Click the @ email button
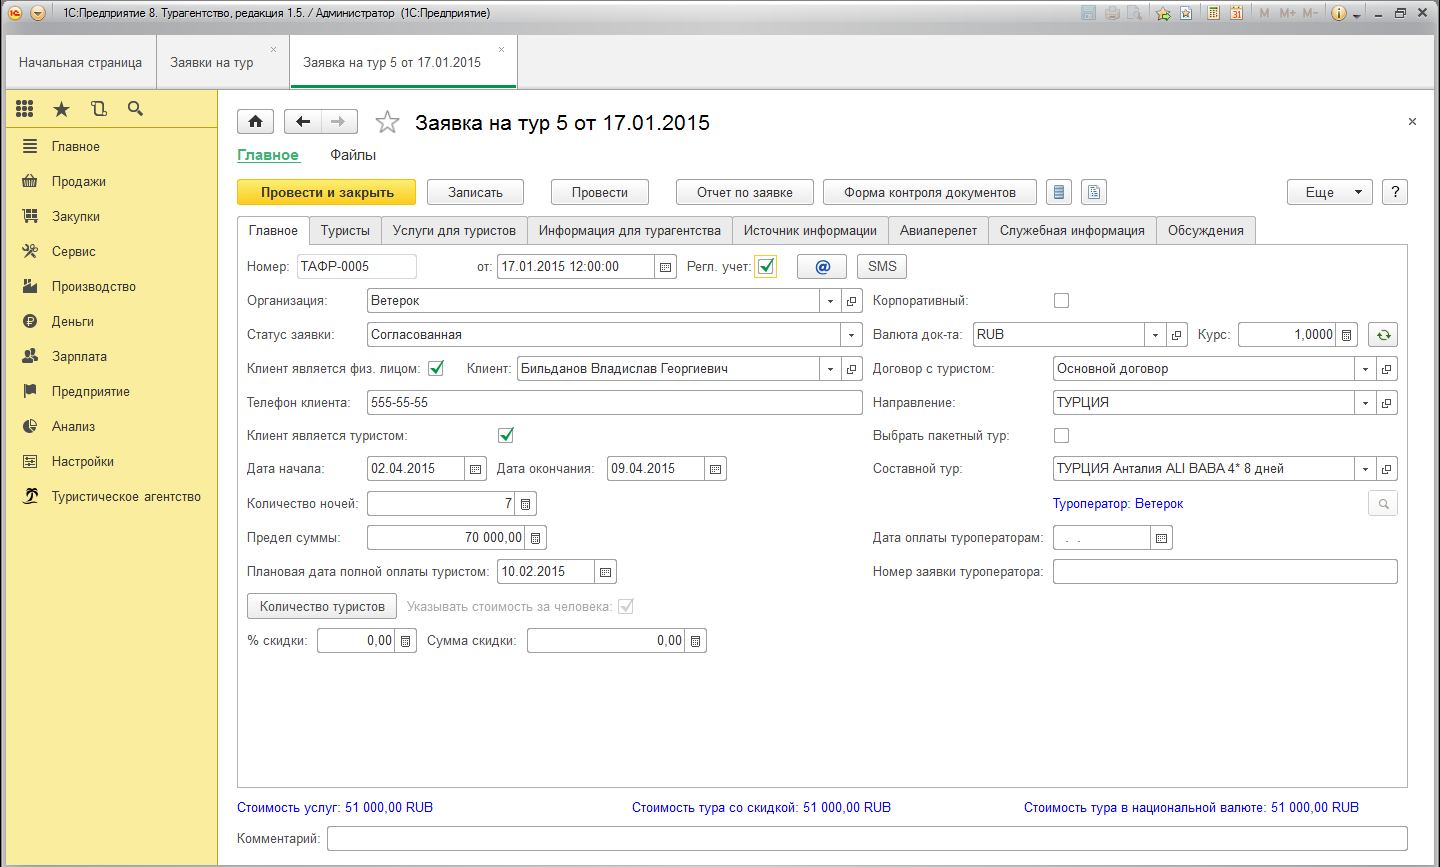Image resolution: width=1440 pixels, height=867 pixels. pos(822,266)
